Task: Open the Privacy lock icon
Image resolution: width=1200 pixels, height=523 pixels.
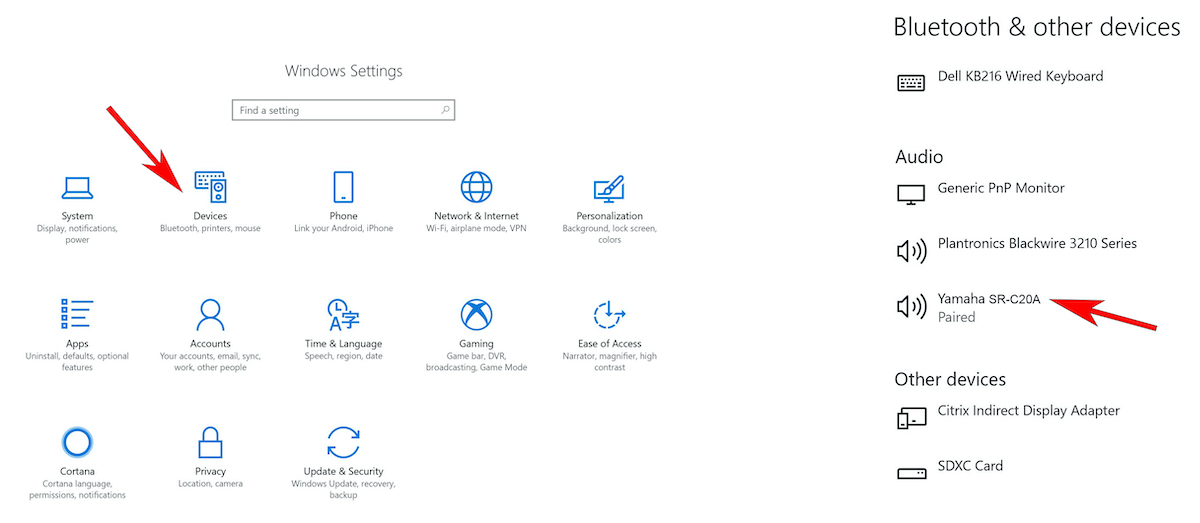Action: pyautogui.click(x=210, y=442)
